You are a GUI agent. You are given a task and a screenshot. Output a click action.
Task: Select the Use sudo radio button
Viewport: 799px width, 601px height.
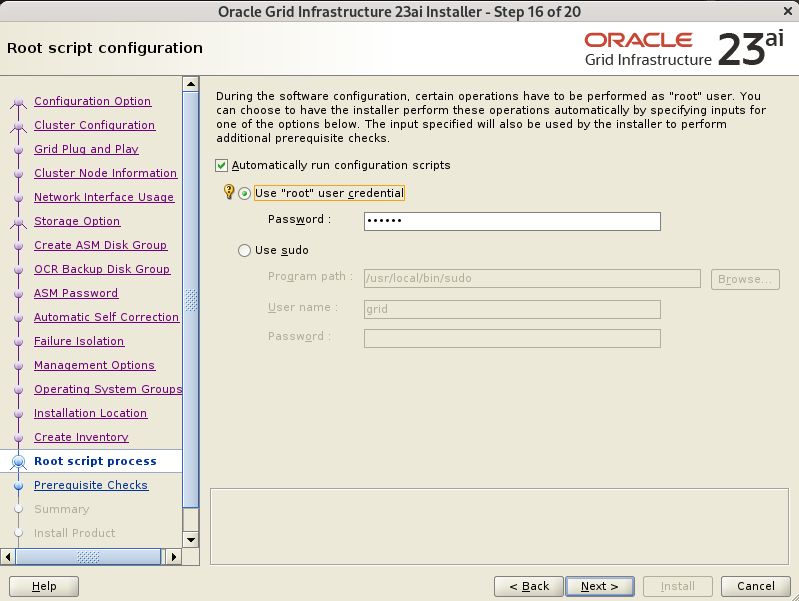[245, 250]
